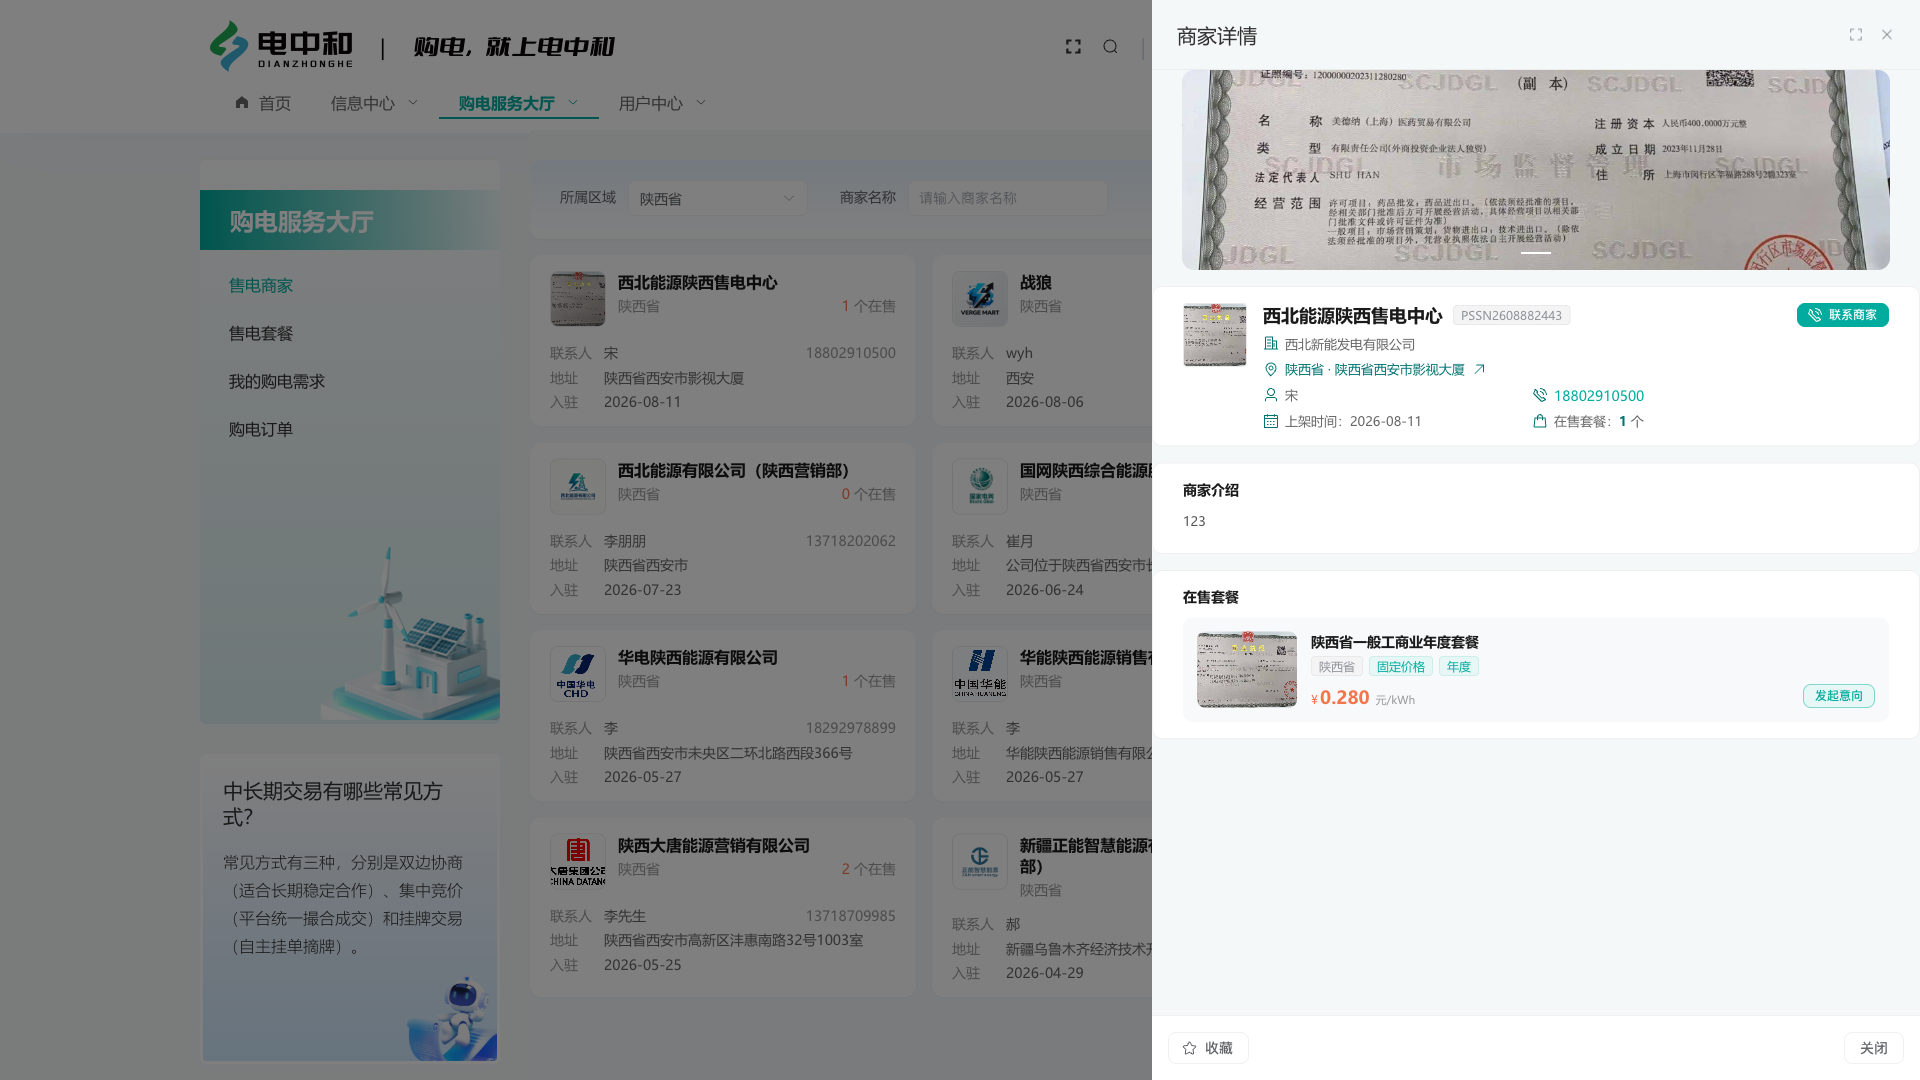Open the 陕西省西安市影视大厦 location link

point(1374,370)
